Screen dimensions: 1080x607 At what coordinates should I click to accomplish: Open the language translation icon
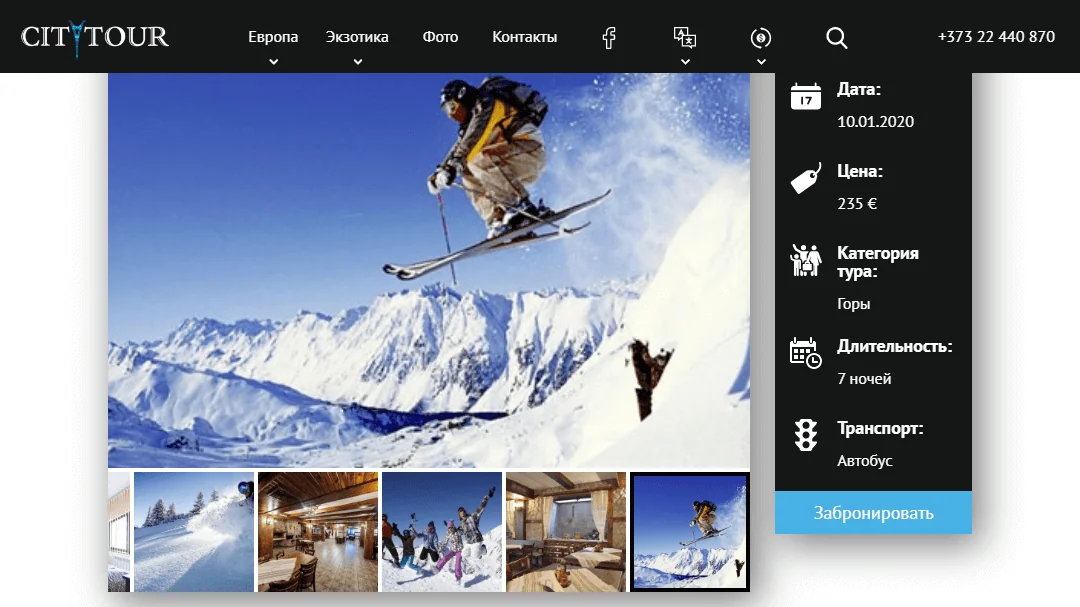tap(685, 37)
